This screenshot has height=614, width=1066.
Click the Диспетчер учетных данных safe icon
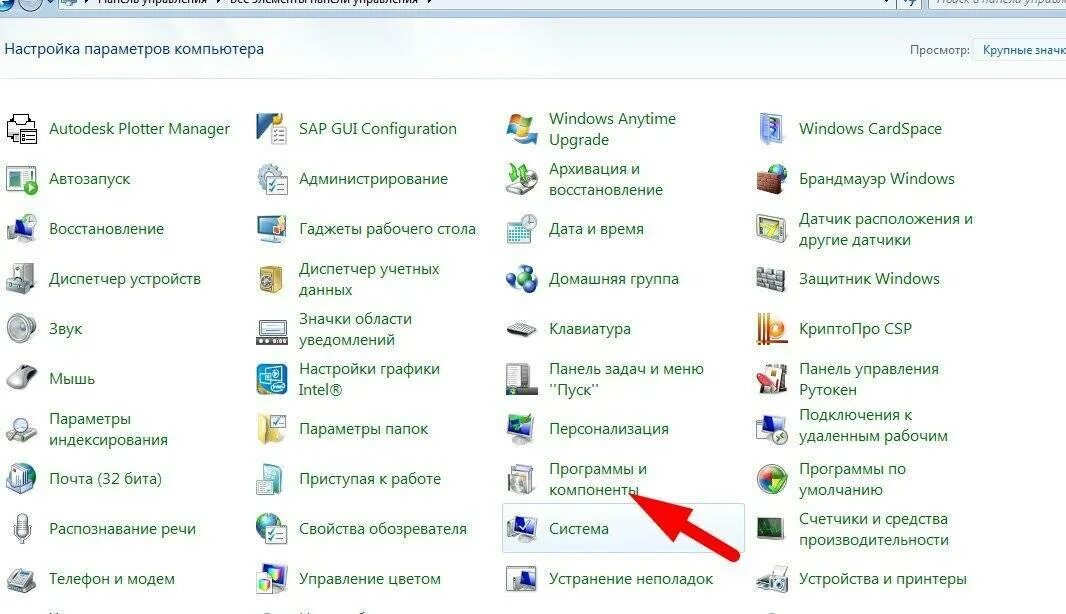(272, 279)
